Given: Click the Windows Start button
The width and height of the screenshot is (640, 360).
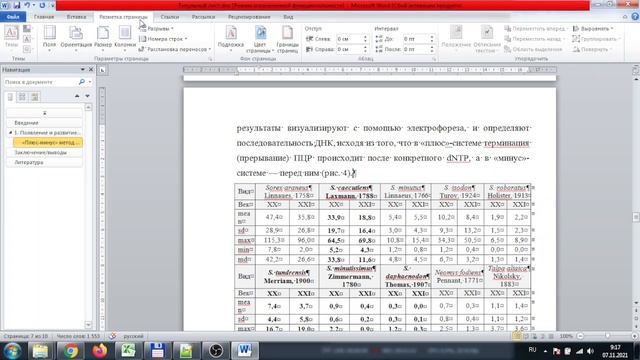Looking at the screenshot, I should pyautogui.click(x=12, y=351).
